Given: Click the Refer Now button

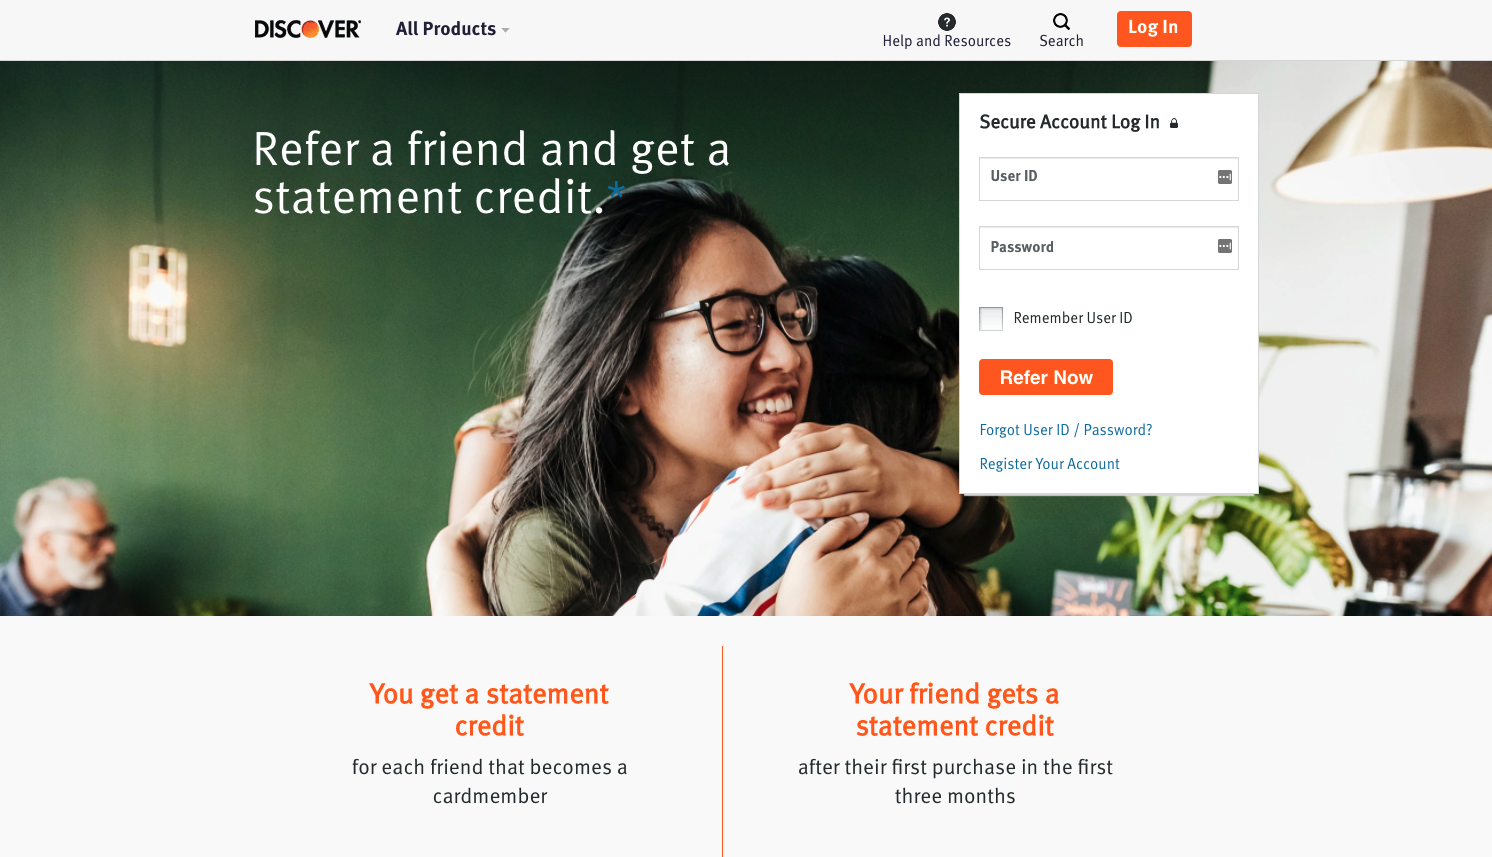Looking at the screenshot, I should (x=1046, y=377).
